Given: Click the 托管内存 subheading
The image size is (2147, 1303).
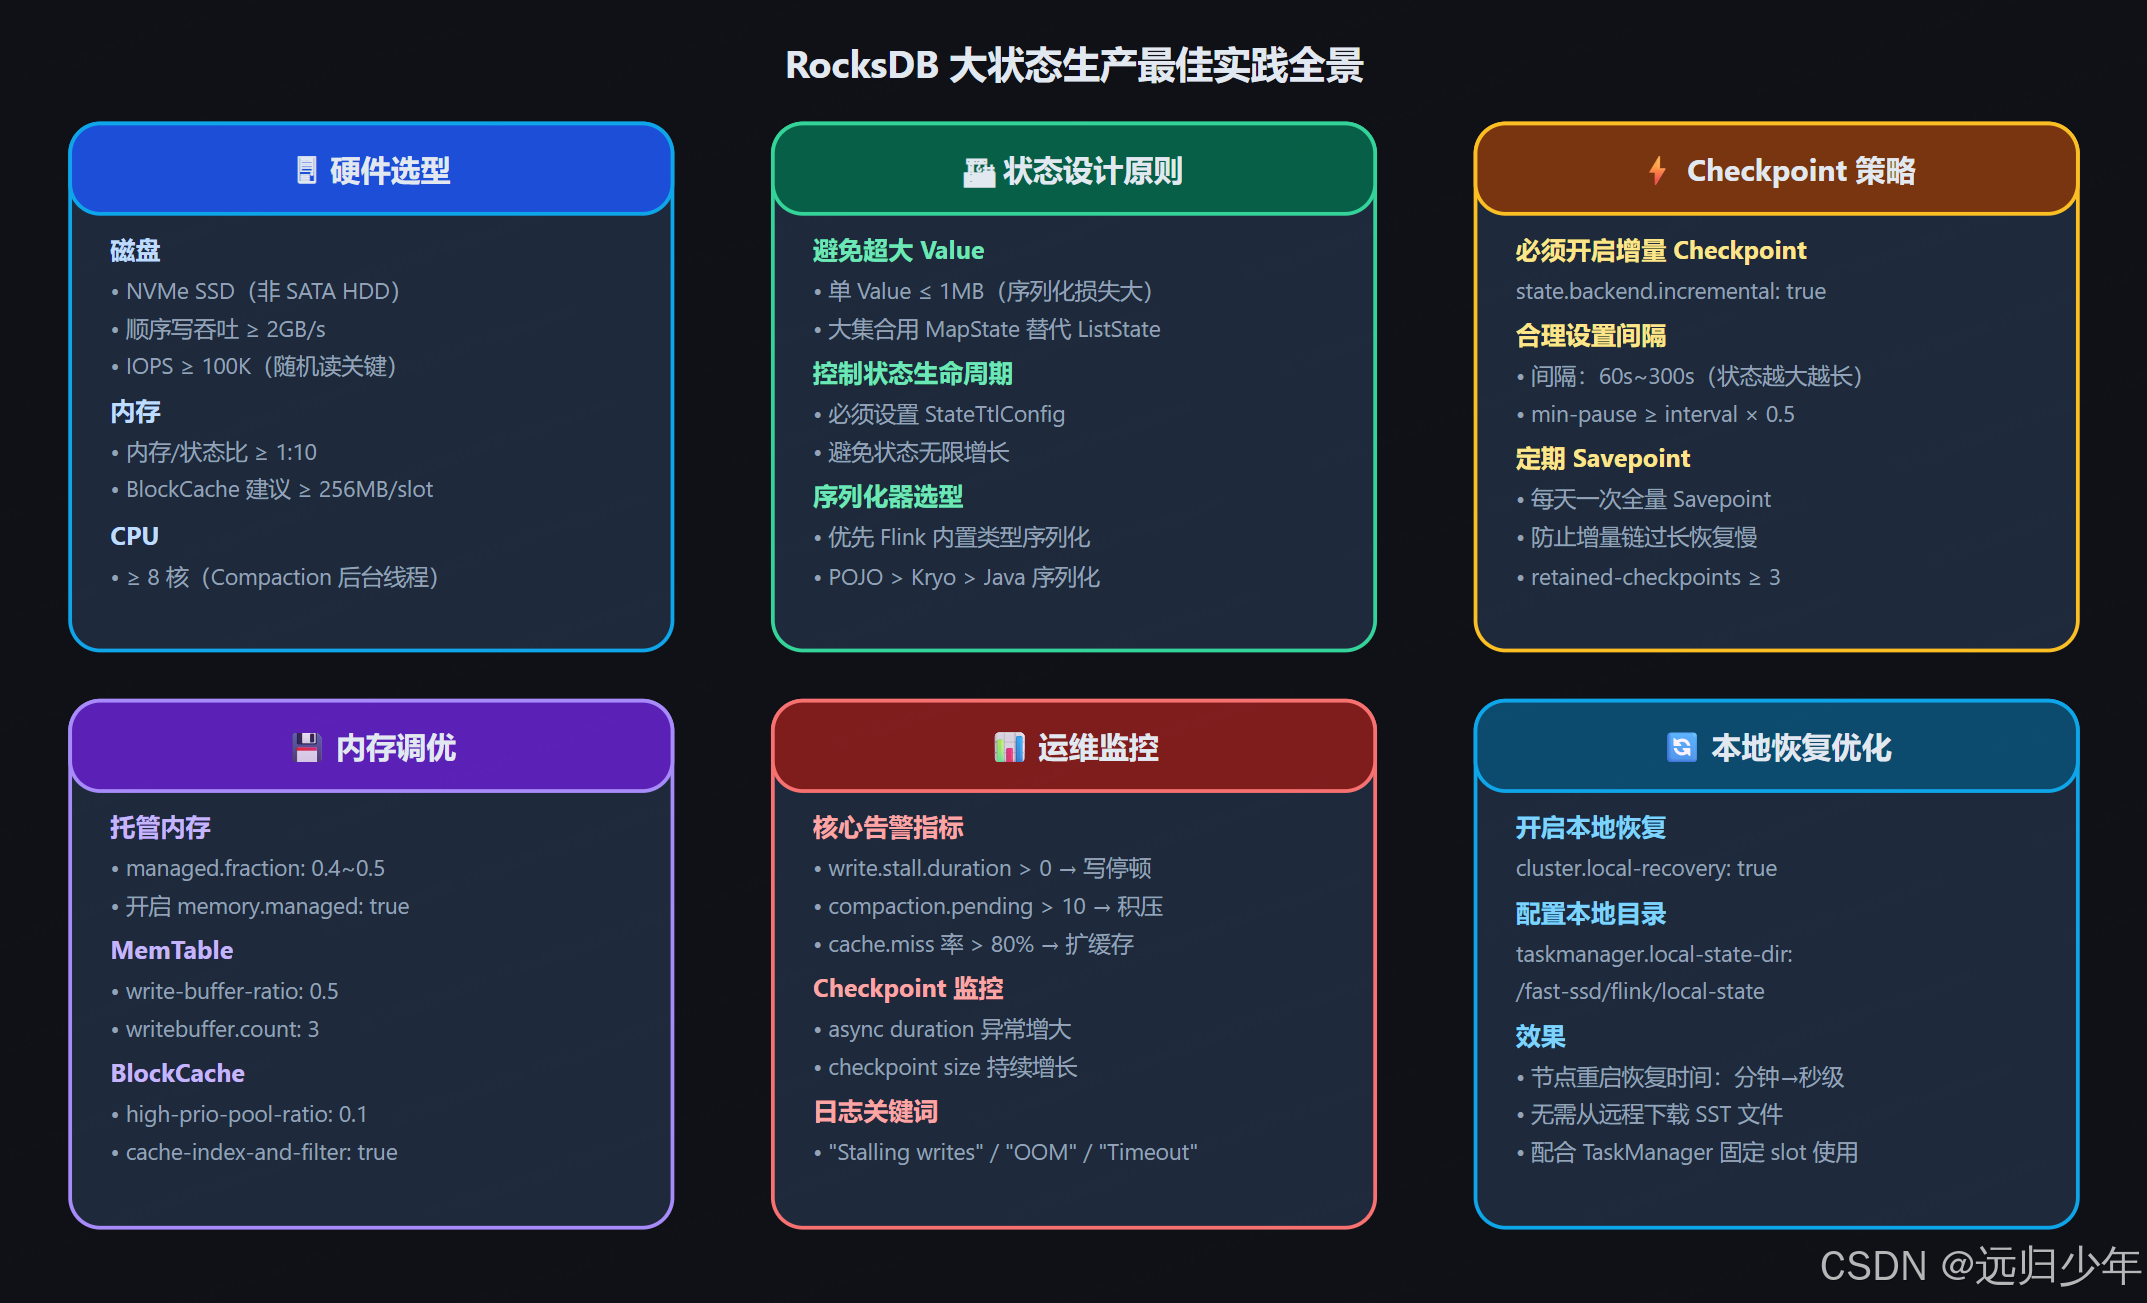Looking at the screenshot, I should click(x=160, y=828).
